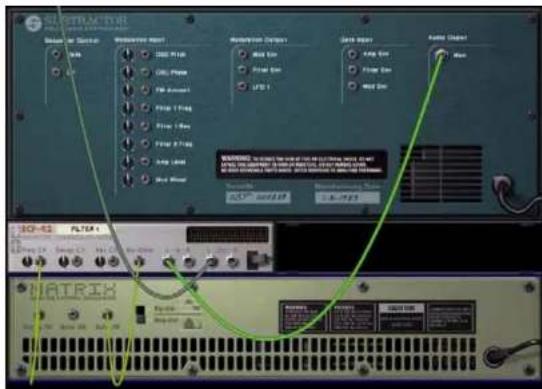542x389 pixels.
Task: Toggle the Unipolar/Bipolar switch on Matrix
Action: coord(140,314)
